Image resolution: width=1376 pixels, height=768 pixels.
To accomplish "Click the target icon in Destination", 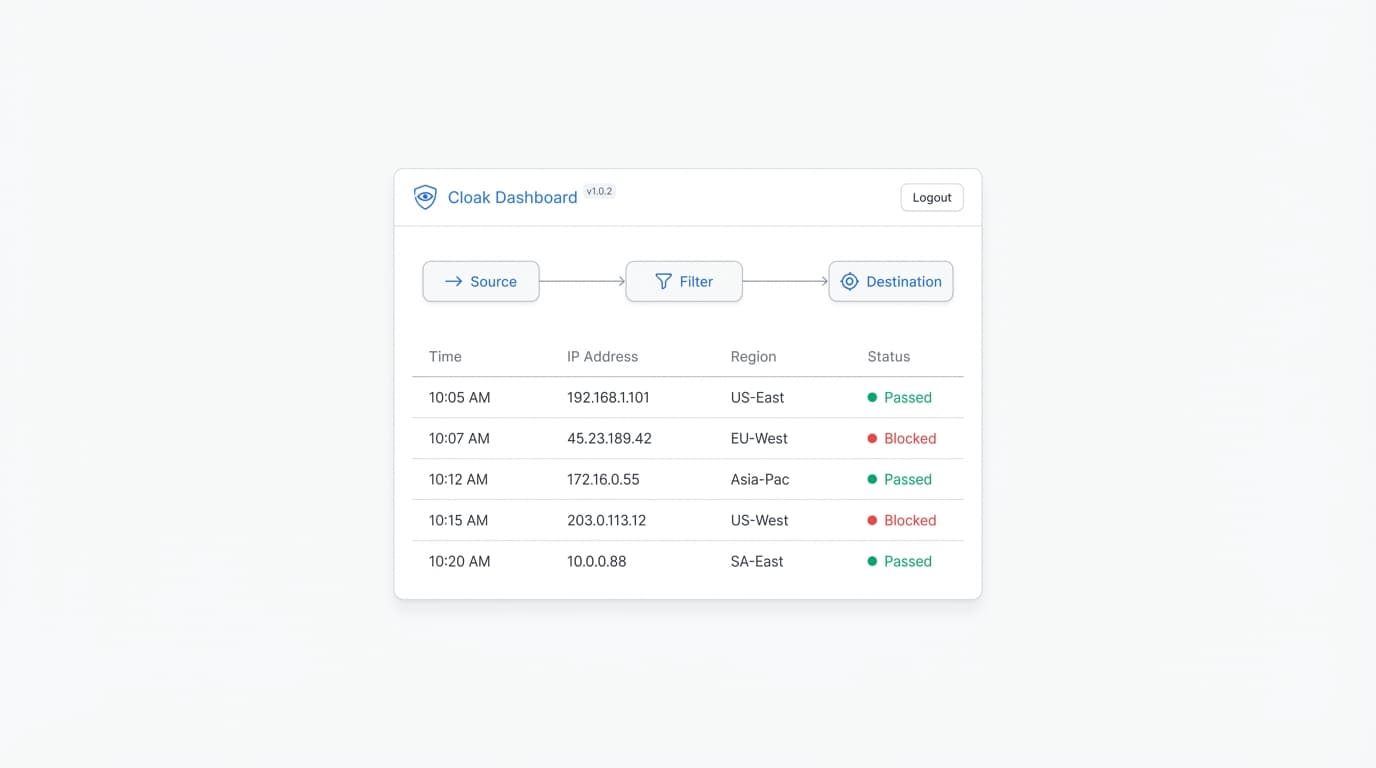I will (849, 282).
